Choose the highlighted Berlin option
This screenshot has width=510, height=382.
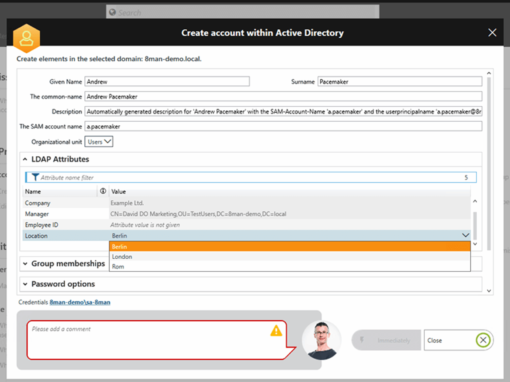pyautogui.click(x=290, y=247)
